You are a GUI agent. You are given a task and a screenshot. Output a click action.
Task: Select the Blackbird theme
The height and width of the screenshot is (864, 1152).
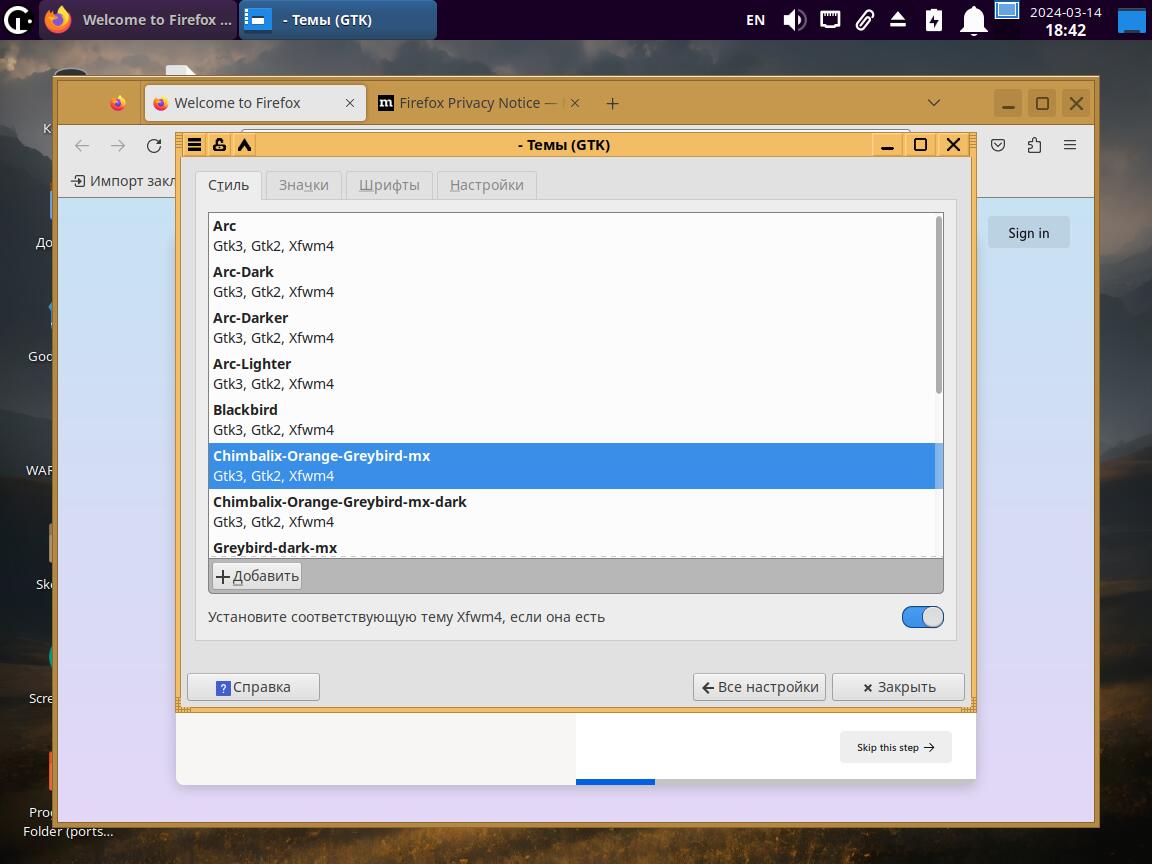point(572,420)
